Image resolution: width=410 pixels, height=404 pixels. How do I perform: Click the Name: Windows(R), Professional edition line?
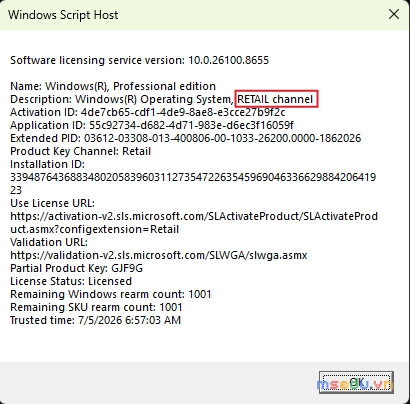113,86
